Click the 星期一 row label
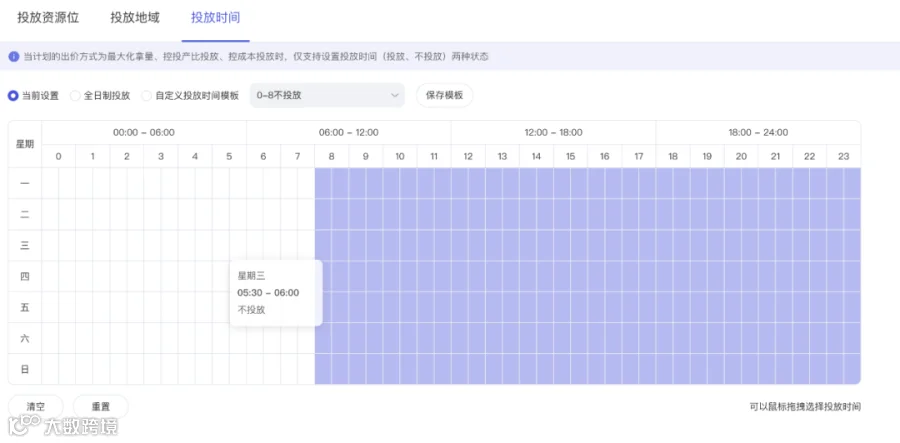Image resolution: width=900 pixels, height=443 pixels. coord(25,183)
